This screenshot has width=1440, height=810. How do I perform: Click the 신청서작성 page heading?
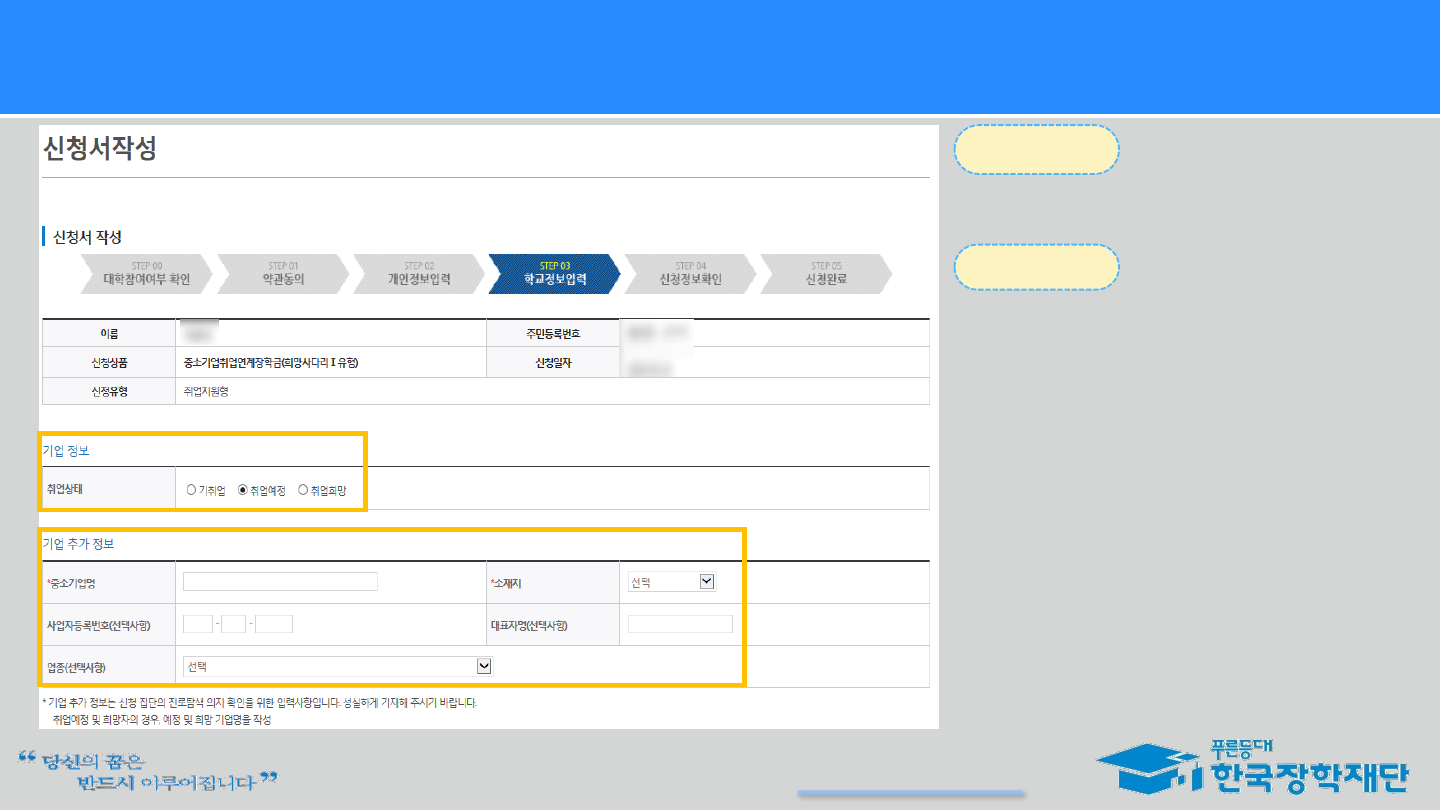100,149
